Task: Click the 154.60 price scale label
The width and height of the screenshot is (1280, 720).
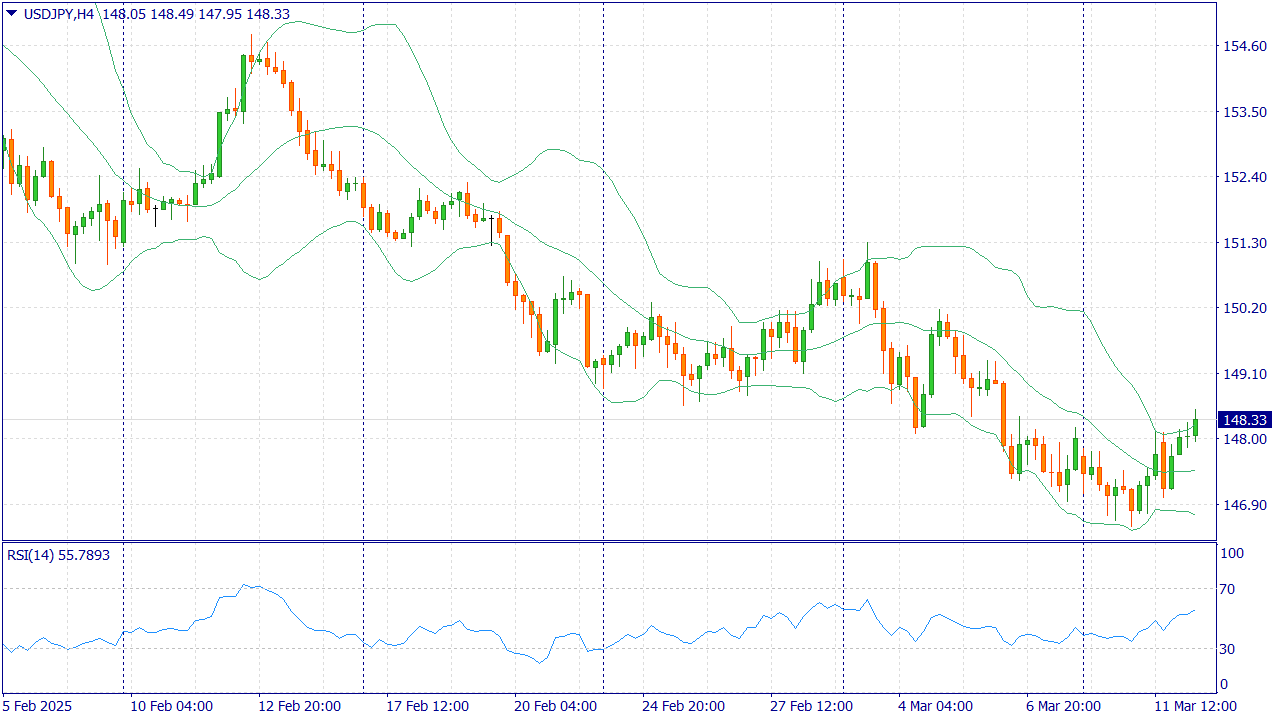Action: (x=1245, y=46)
